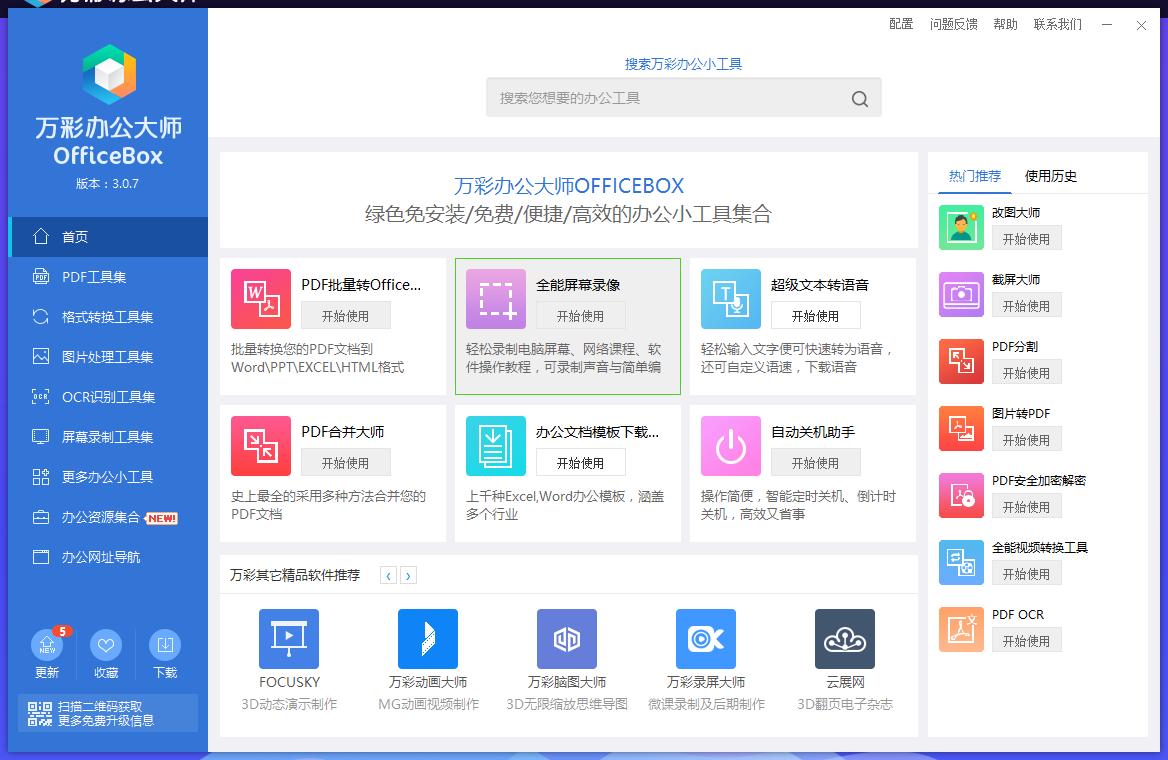
Task: Click the left arrow in software recommendations
Action: coord(388,576)
